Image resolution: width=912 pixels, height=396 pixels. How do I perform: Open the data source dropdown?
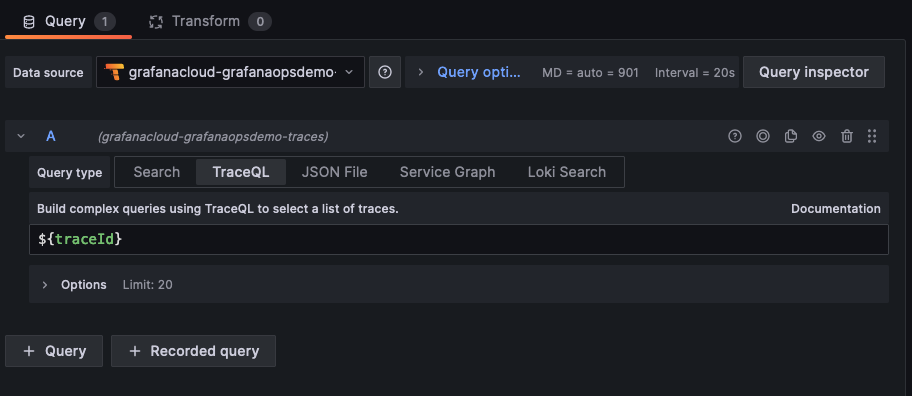(230, 72)
